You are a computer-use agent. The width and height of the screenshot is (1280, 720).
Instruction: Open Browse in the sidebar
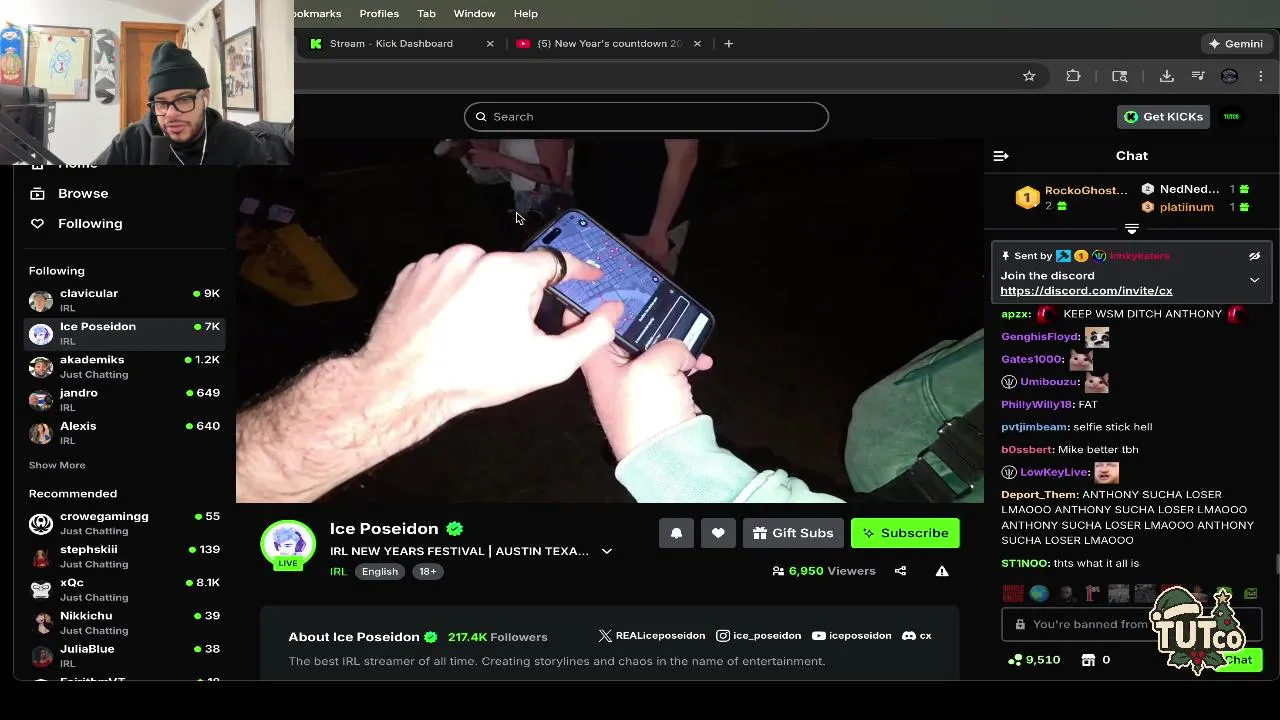[83, 193]
